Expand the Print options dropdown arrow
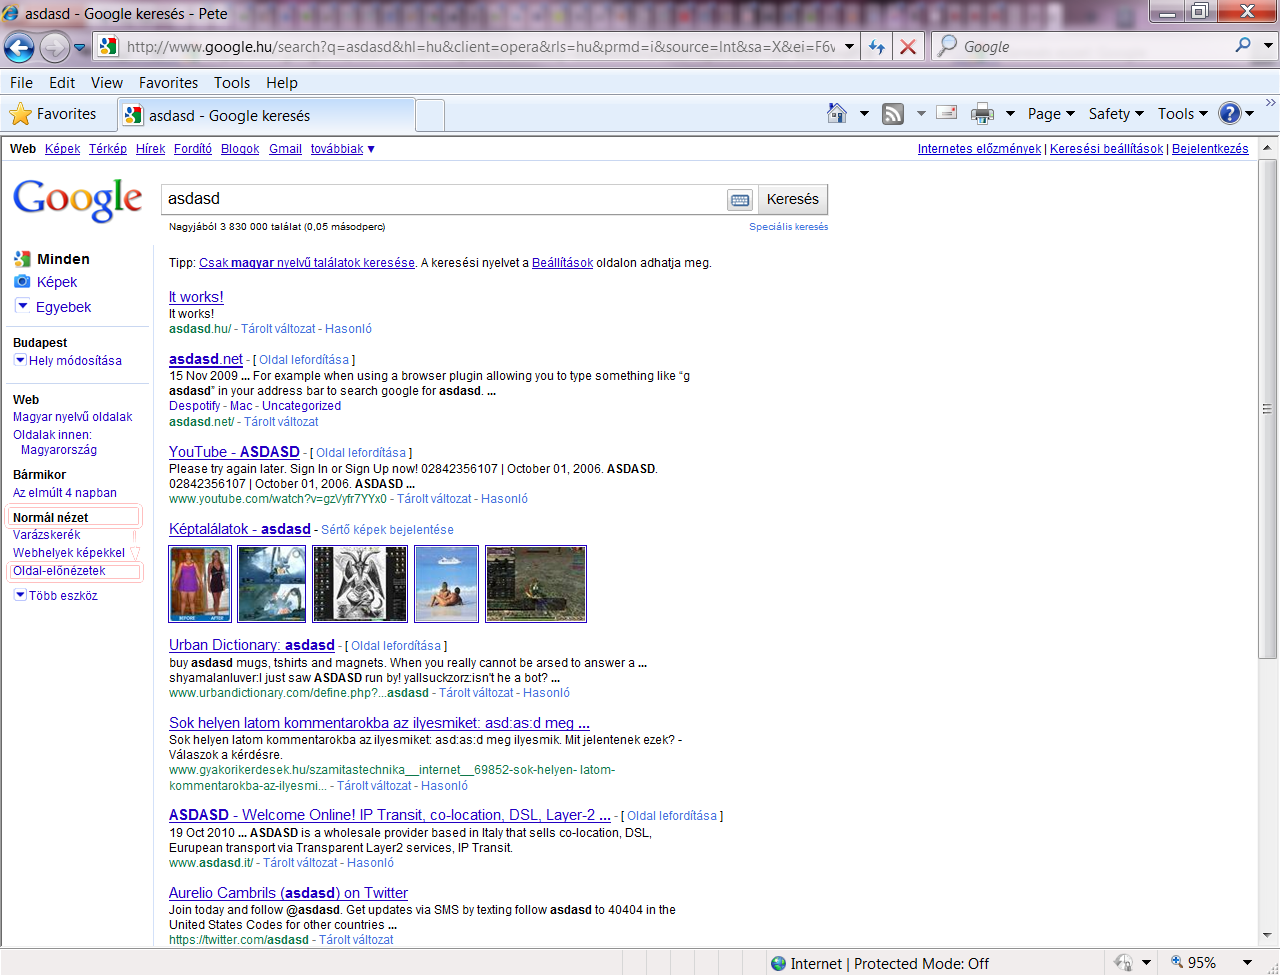Screen dimensions: 1280x976 tap(1010, 114)
